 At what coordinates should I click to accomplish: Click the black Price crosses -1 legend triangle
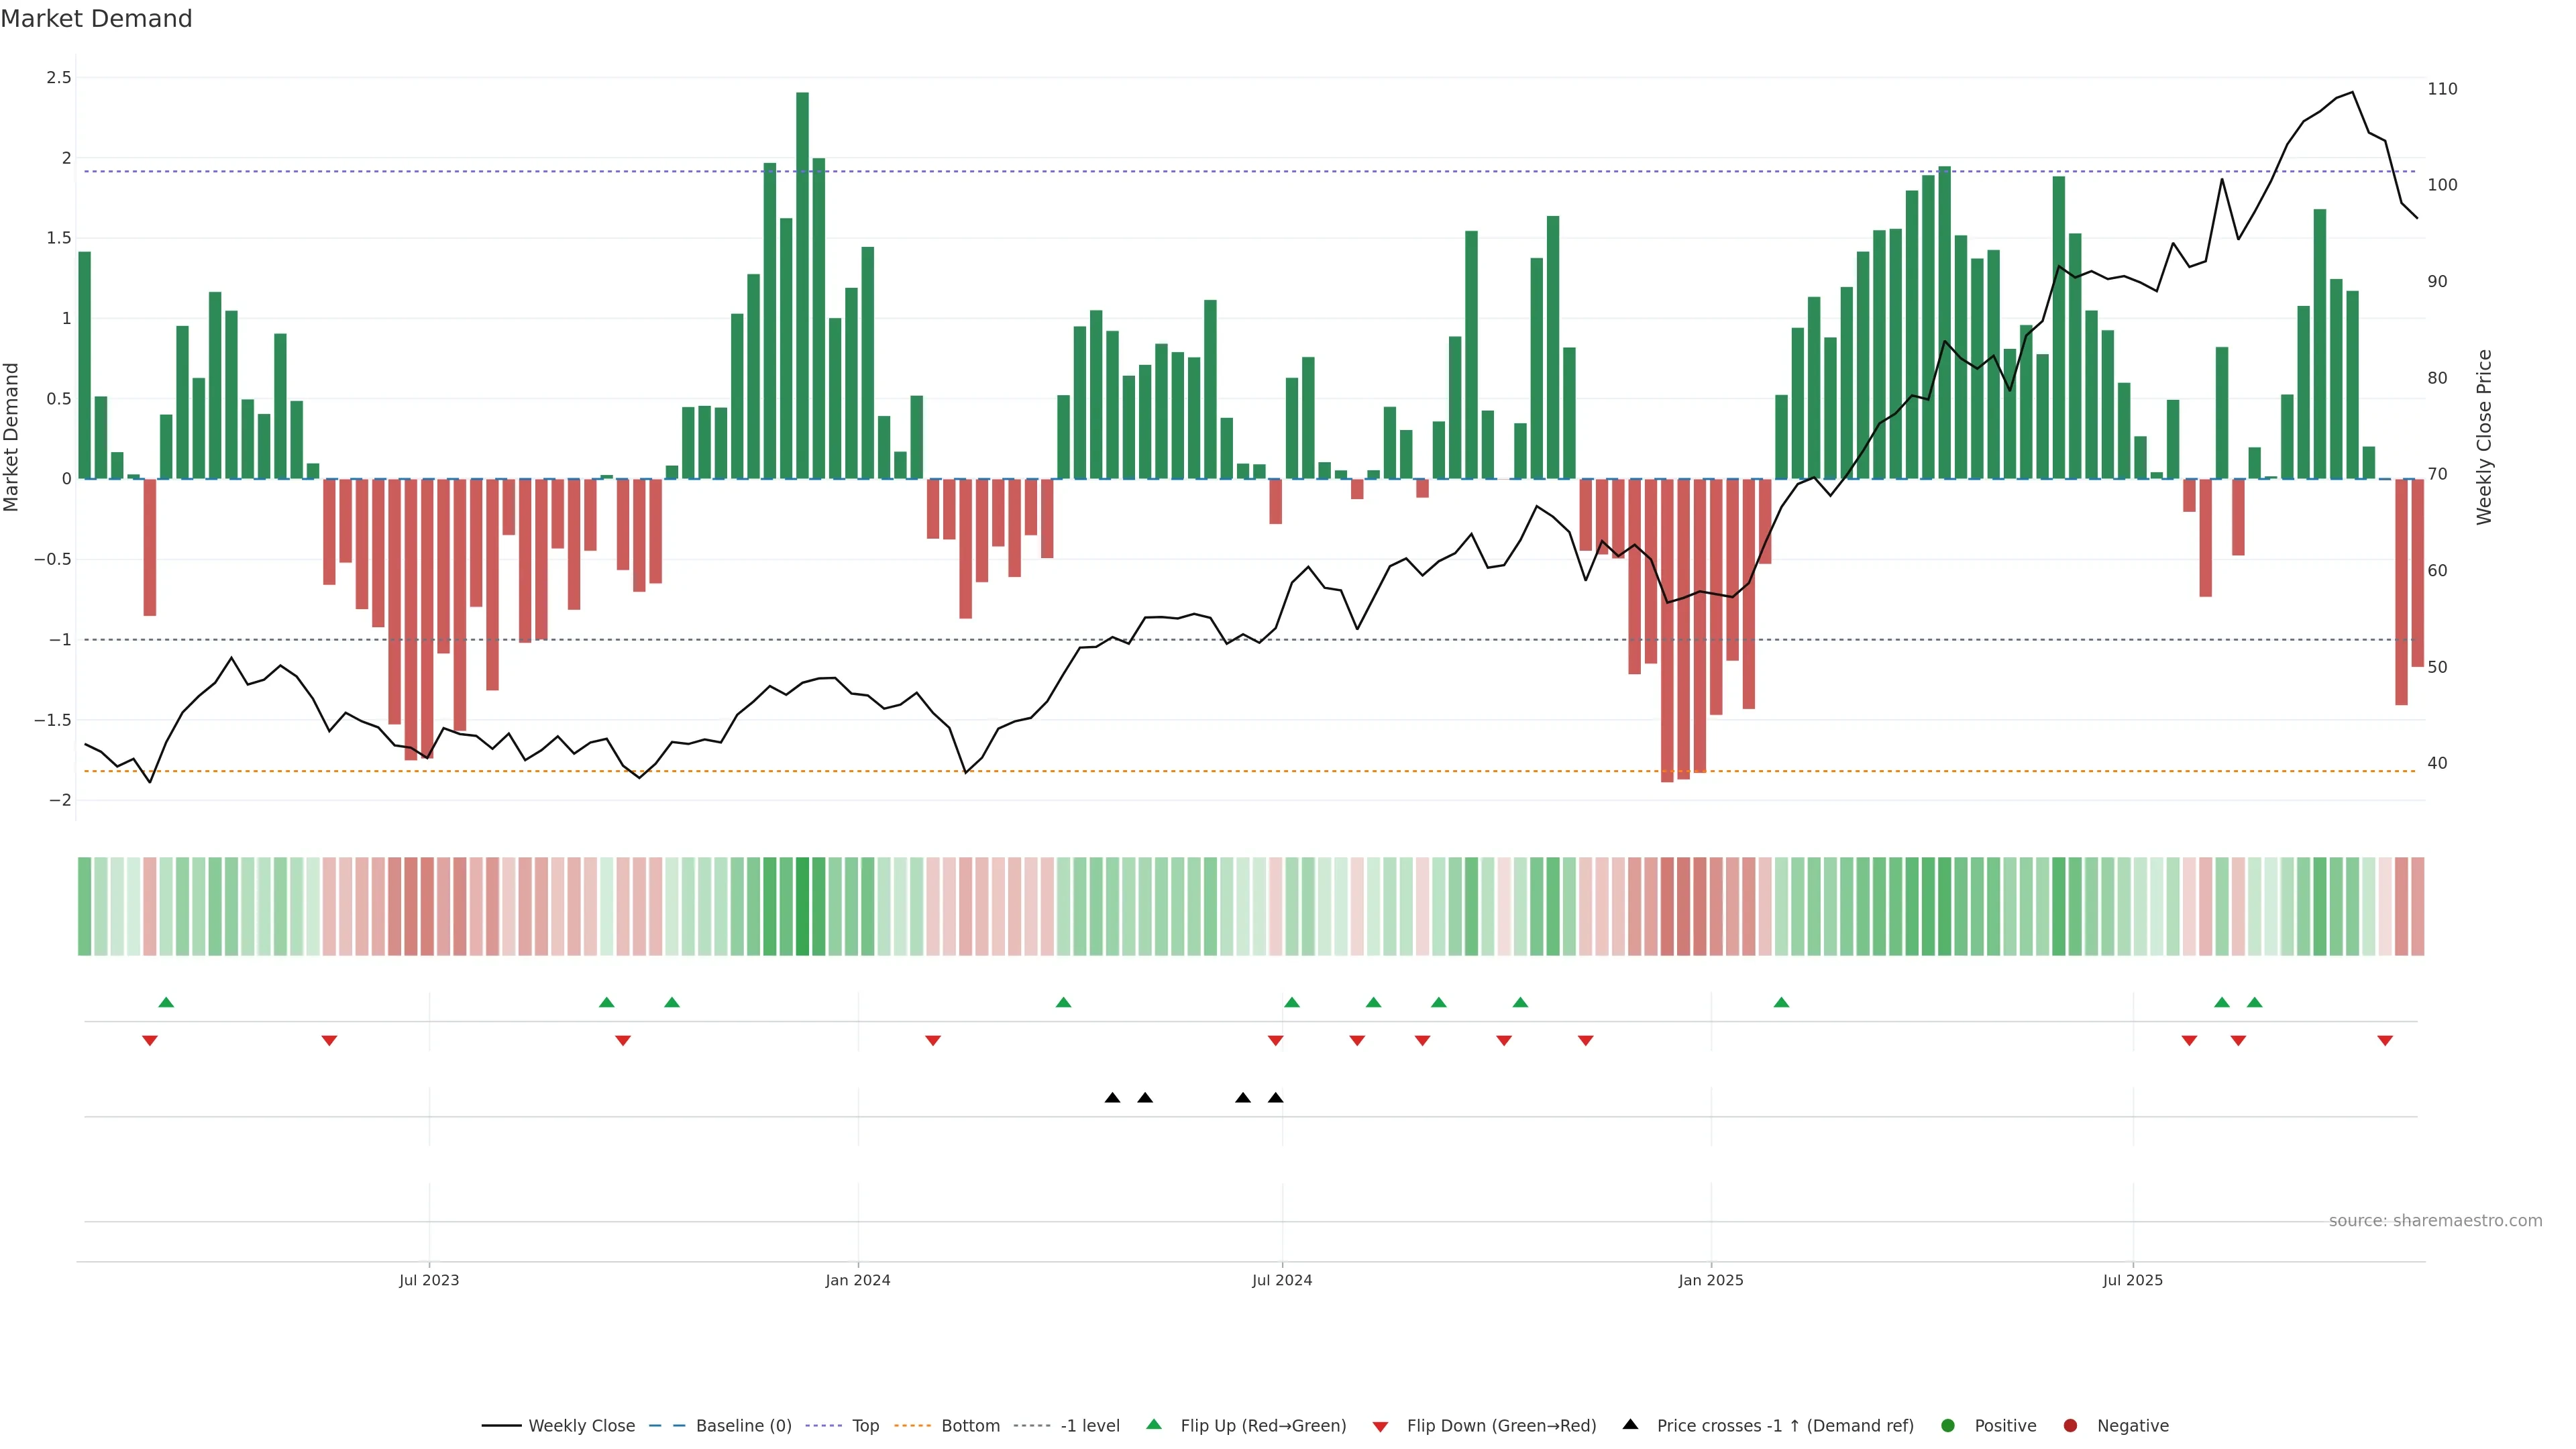coord(1630,1424)
